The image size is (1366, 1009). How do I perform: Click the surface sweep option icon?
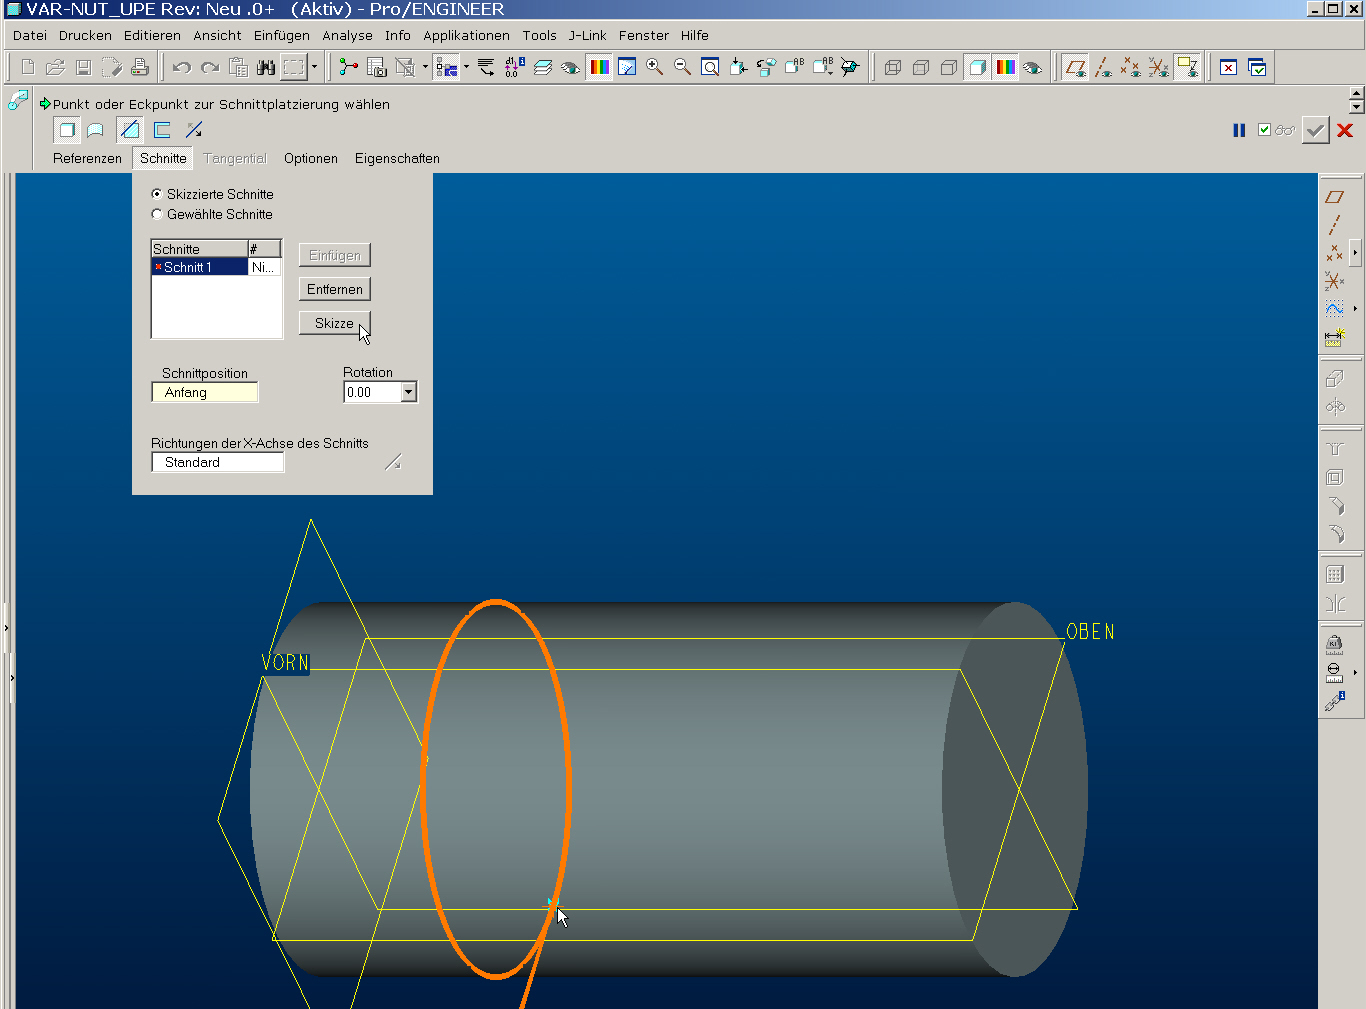pyautogui.click(x=96, y=130)
